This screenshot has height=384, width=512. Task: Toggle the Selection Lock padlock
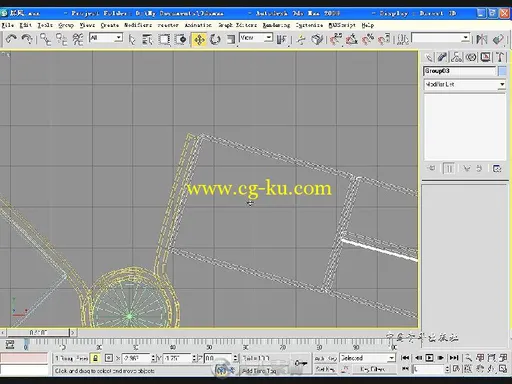(x=96, y=358)
